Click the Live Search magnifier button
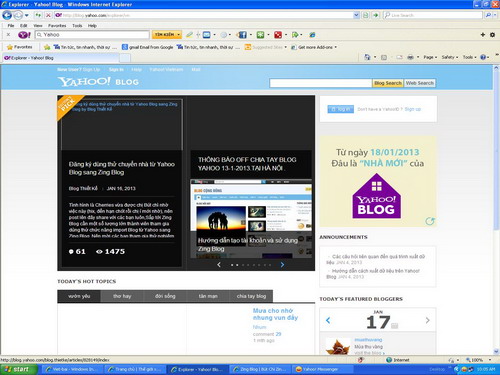The image size is (500, 375). point(488,15)
